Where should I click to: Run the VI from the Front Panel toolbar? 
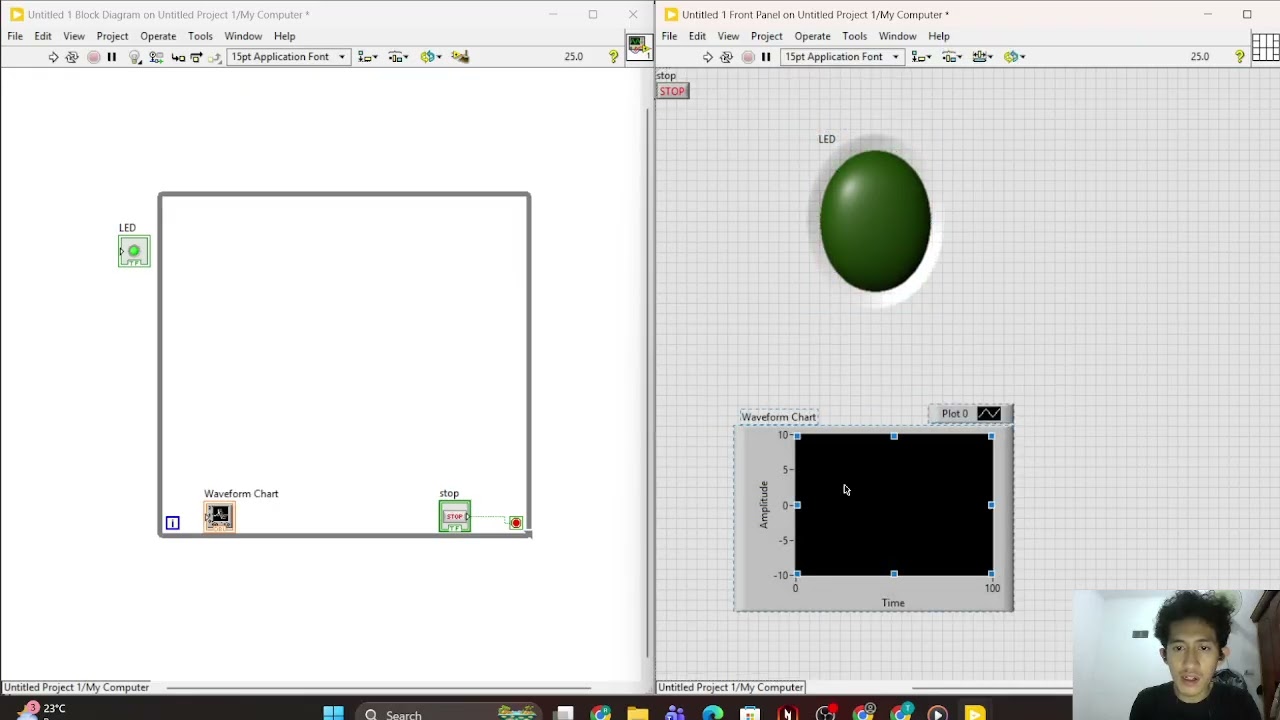pos(707,57)
